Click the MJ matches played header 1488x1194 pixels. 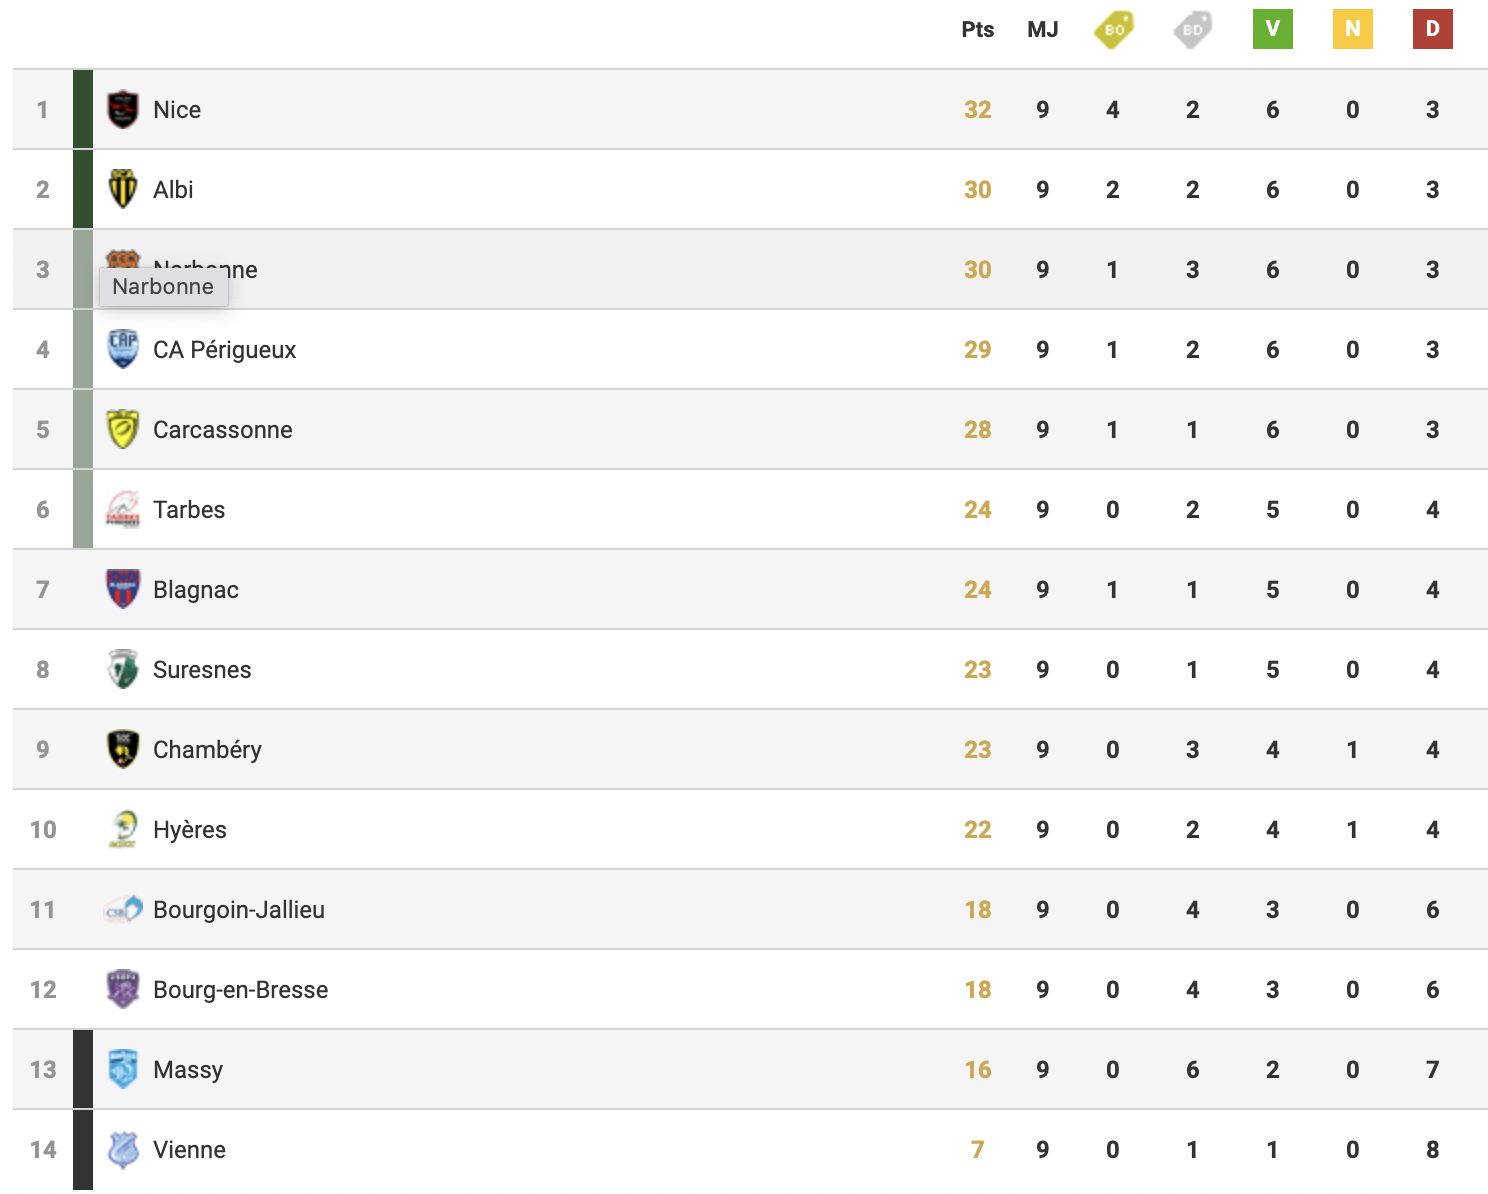tap(1043, 29)
